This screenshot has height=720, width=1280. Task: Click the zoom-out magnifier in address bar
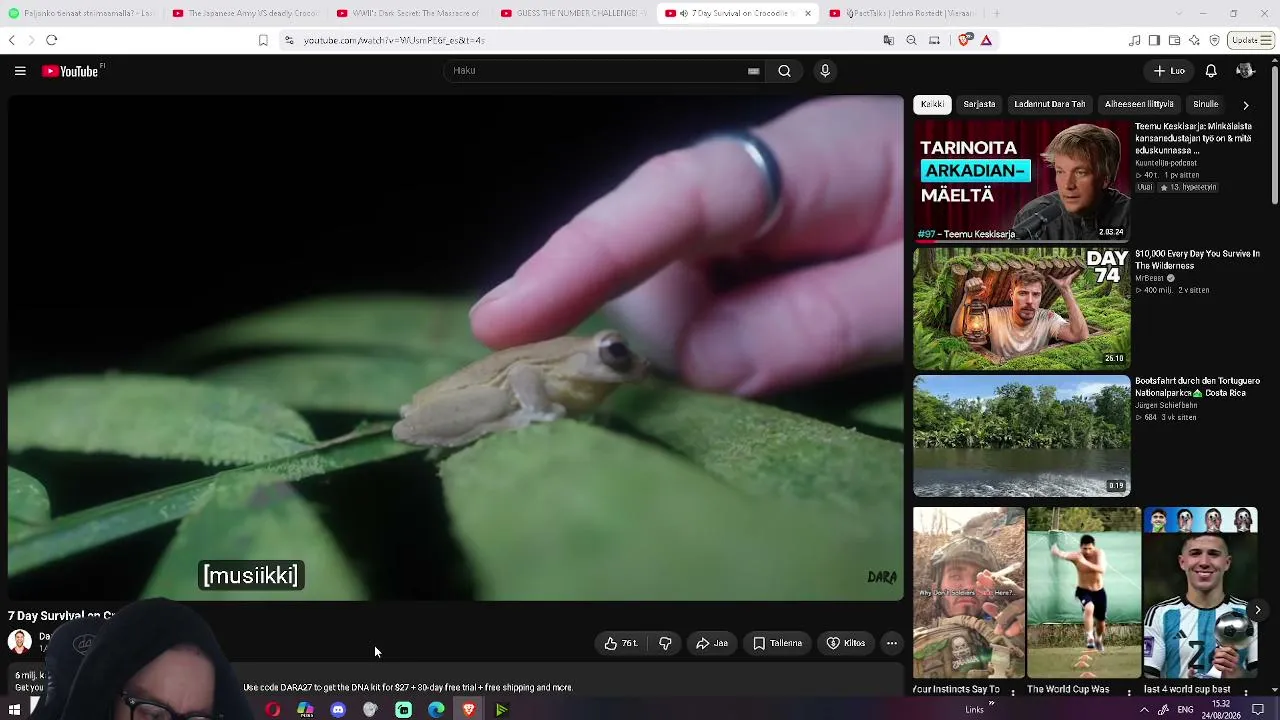(x=911, y=40)
